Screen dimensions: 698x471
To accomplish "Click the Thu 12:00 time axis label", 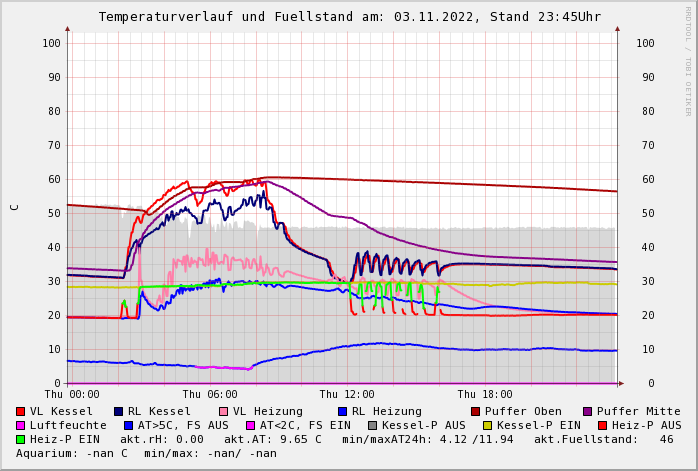I will (x=347, y=395).
